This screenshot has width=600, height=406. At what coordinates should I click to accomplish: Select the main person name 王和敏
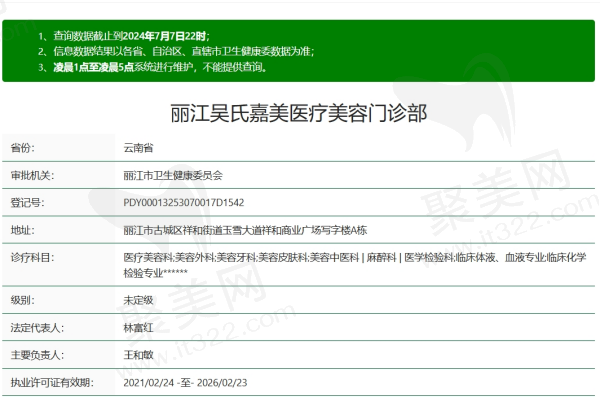pyautogui.click(x=138, y=355)
